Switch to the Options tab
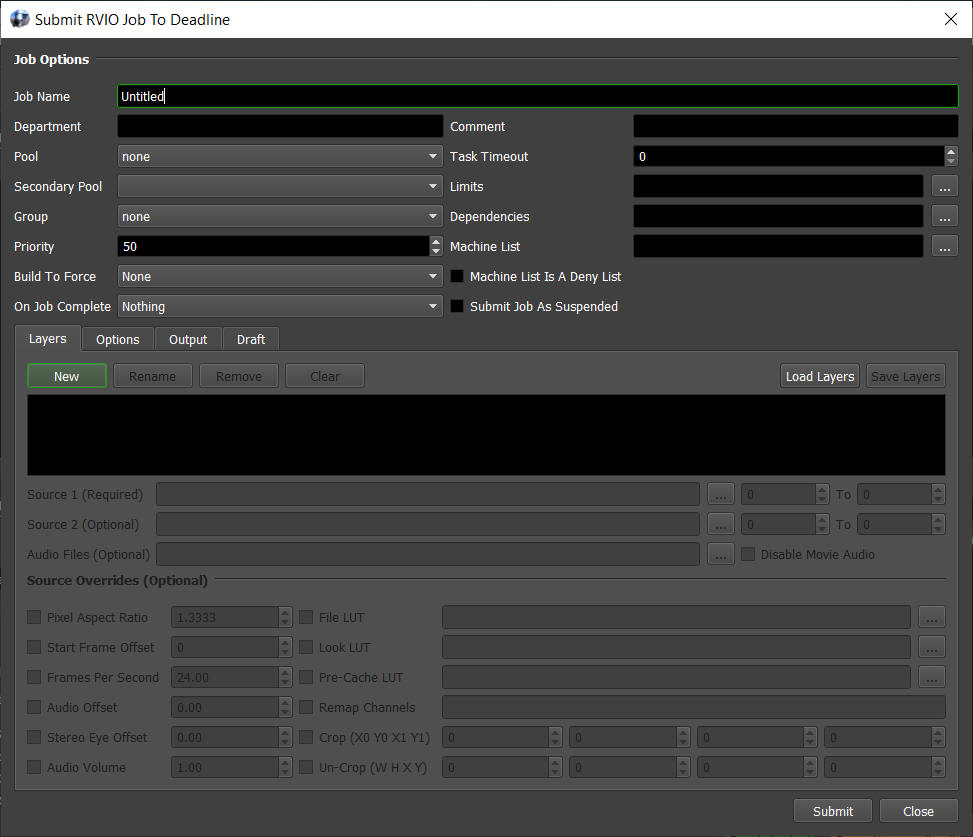Image resolution: width=973 pixels, height=837 pixels. click(117, 340)
